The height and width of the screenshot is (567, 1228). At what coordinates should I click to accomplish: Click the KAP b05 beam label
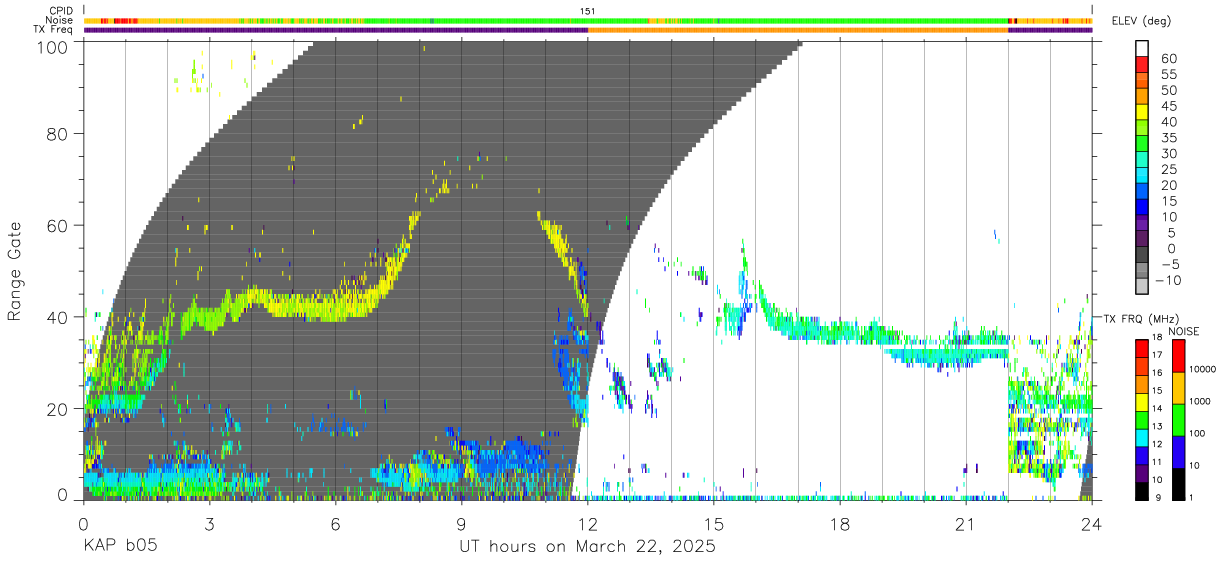click(x=119, y=548)
